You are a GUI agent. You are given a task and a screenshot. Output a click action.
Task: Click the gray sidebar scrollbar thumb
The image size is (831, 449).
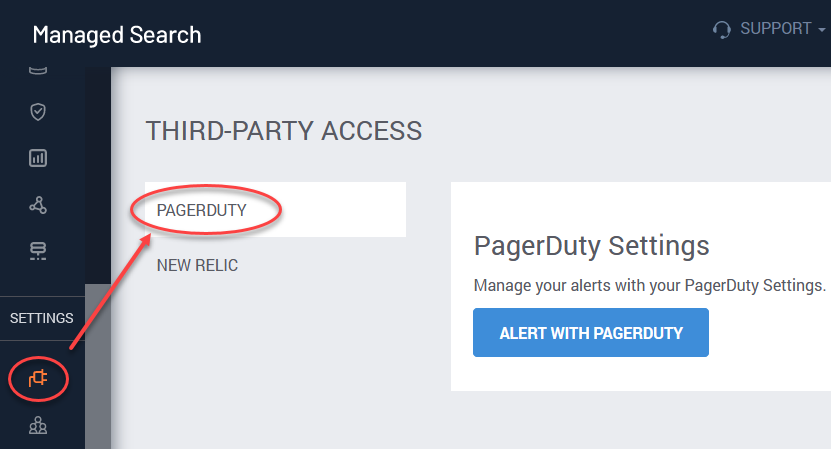tap(98, 366)
